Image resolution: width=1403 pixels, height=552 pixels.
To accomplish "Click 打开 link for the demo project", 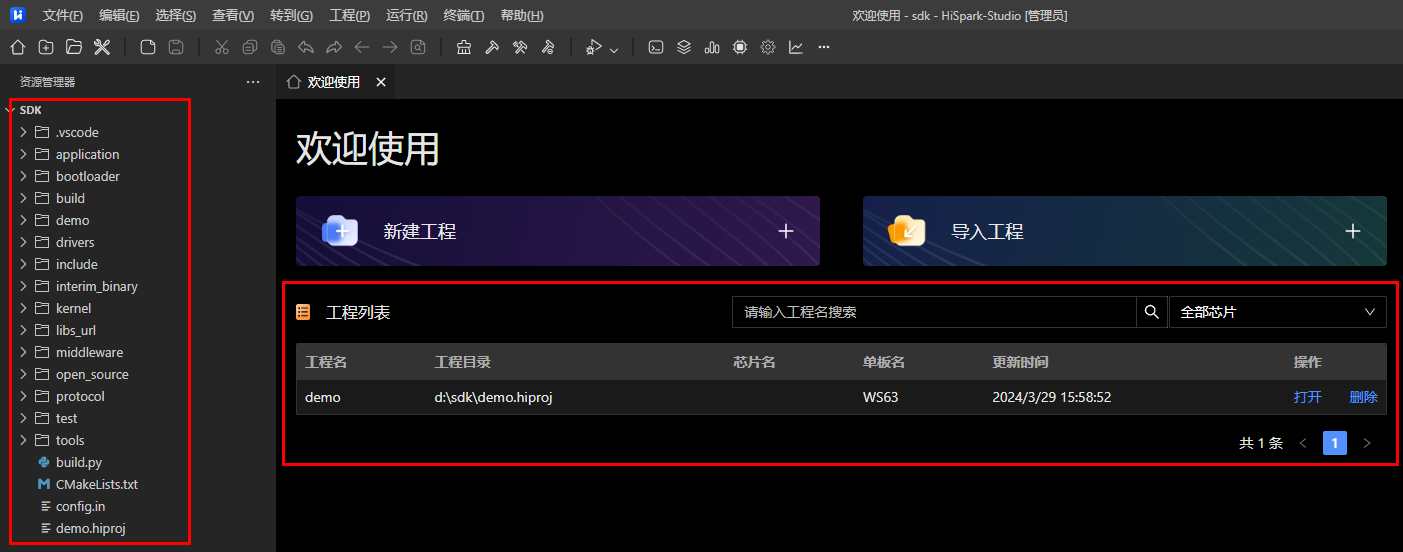I will point(1307,397).
